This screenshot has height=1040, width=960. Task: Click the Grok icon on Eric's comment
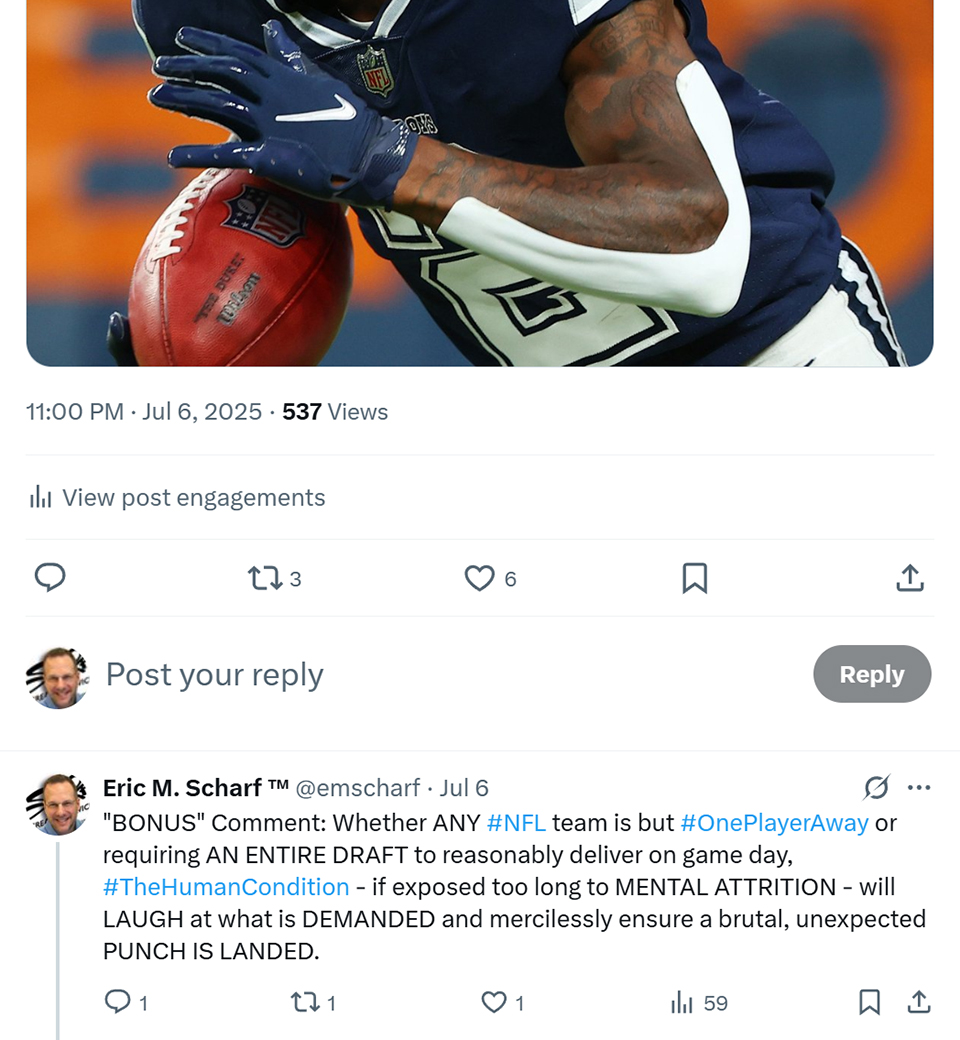pyautogui.click(x=876, y=788)
